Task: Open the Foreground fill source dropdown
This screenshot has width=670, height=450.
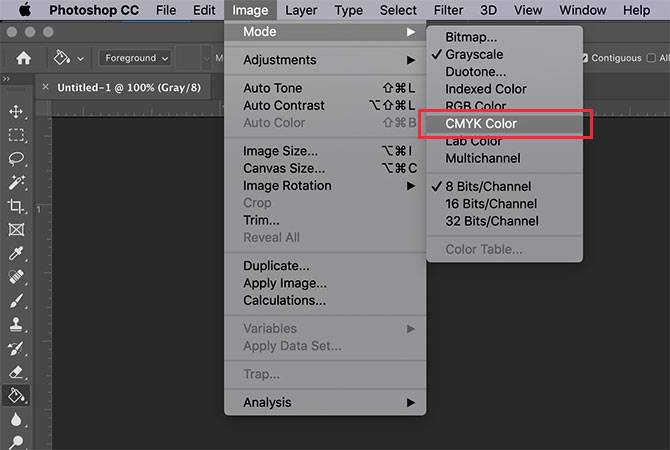Action: point(135,58)
